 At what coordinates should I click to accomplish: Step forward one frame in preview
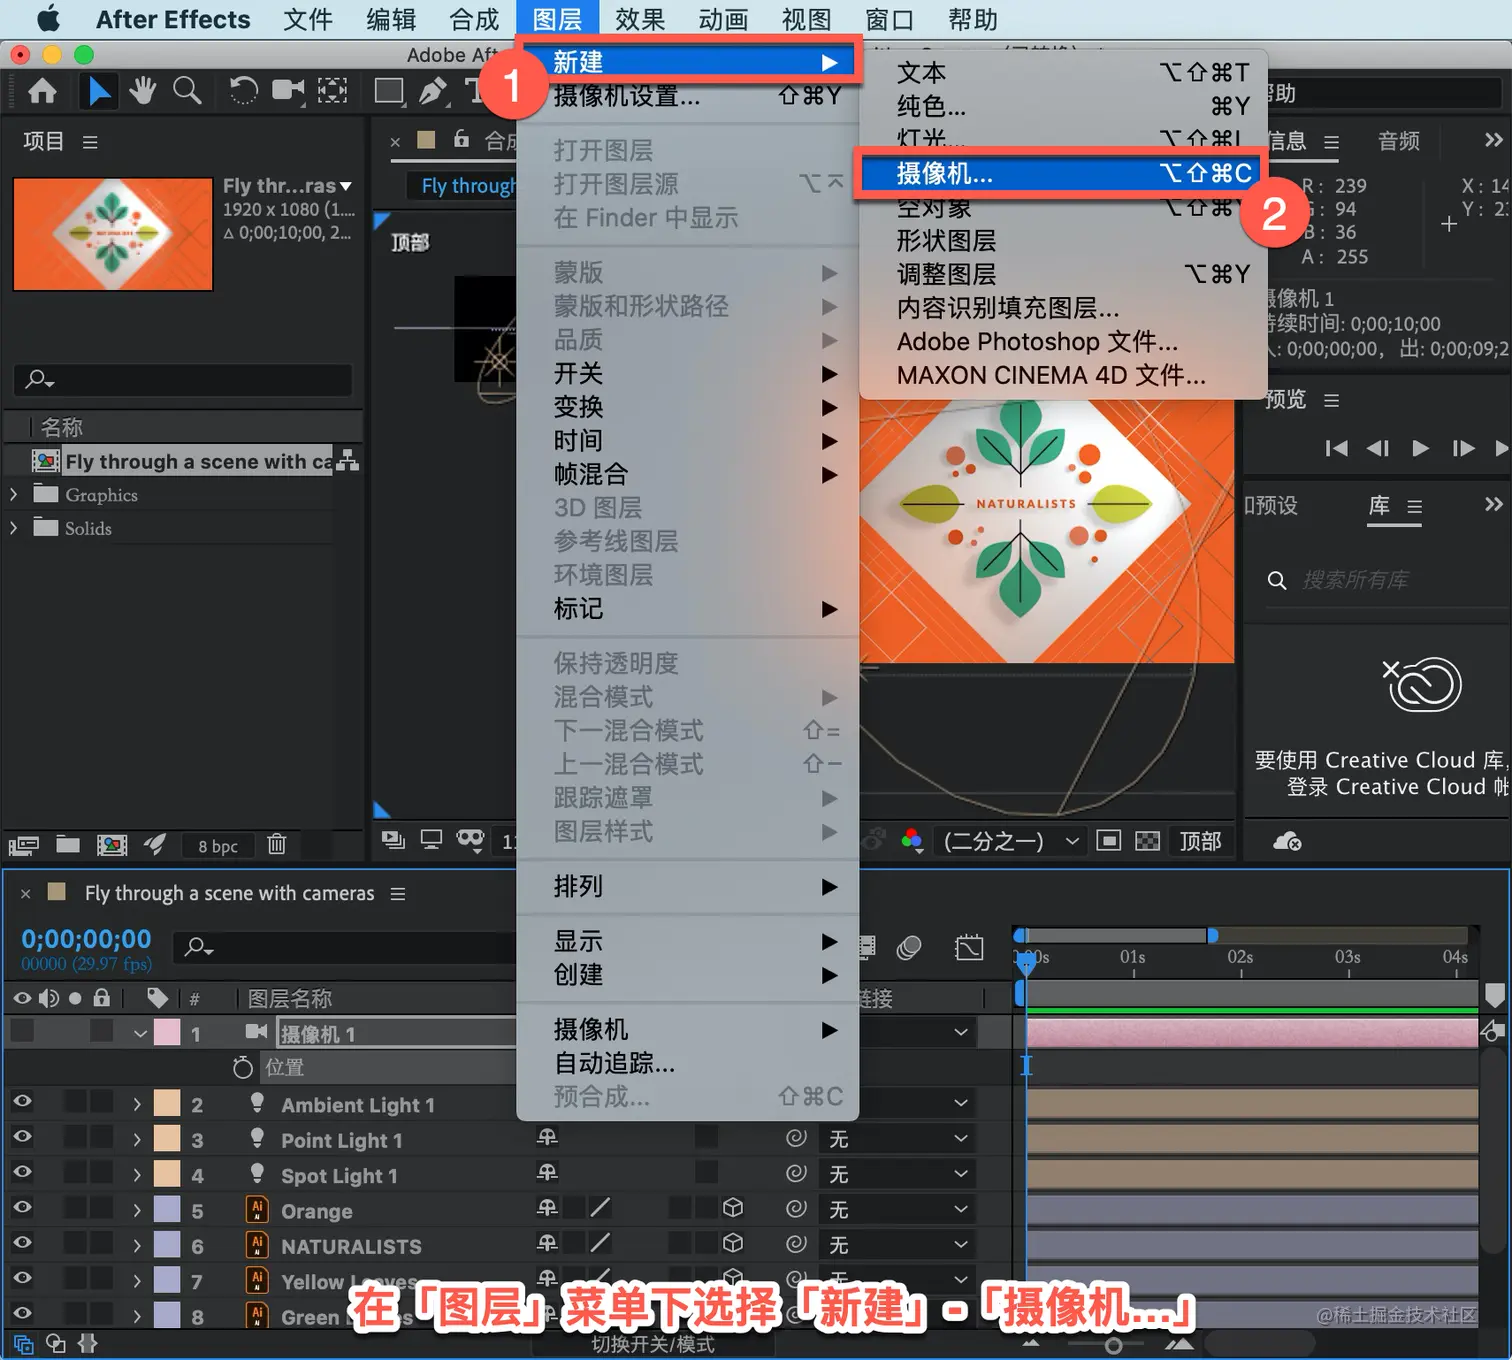tap(1463, 448)
